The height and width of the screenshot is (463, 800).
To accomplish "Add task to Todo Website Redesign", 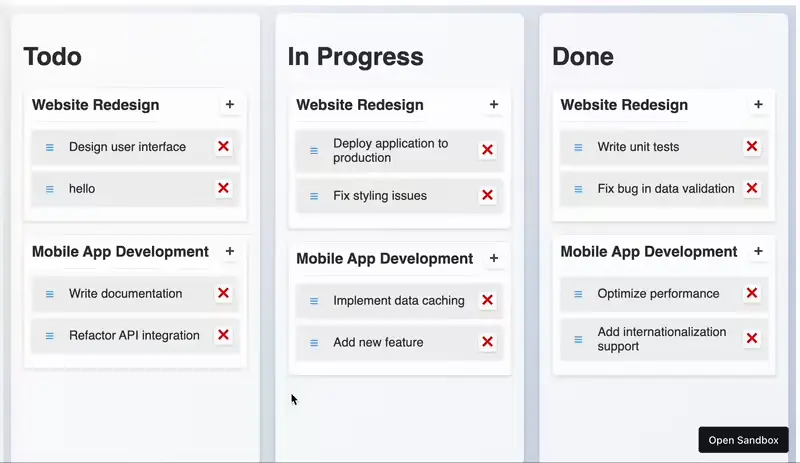I will coord(229,105).
